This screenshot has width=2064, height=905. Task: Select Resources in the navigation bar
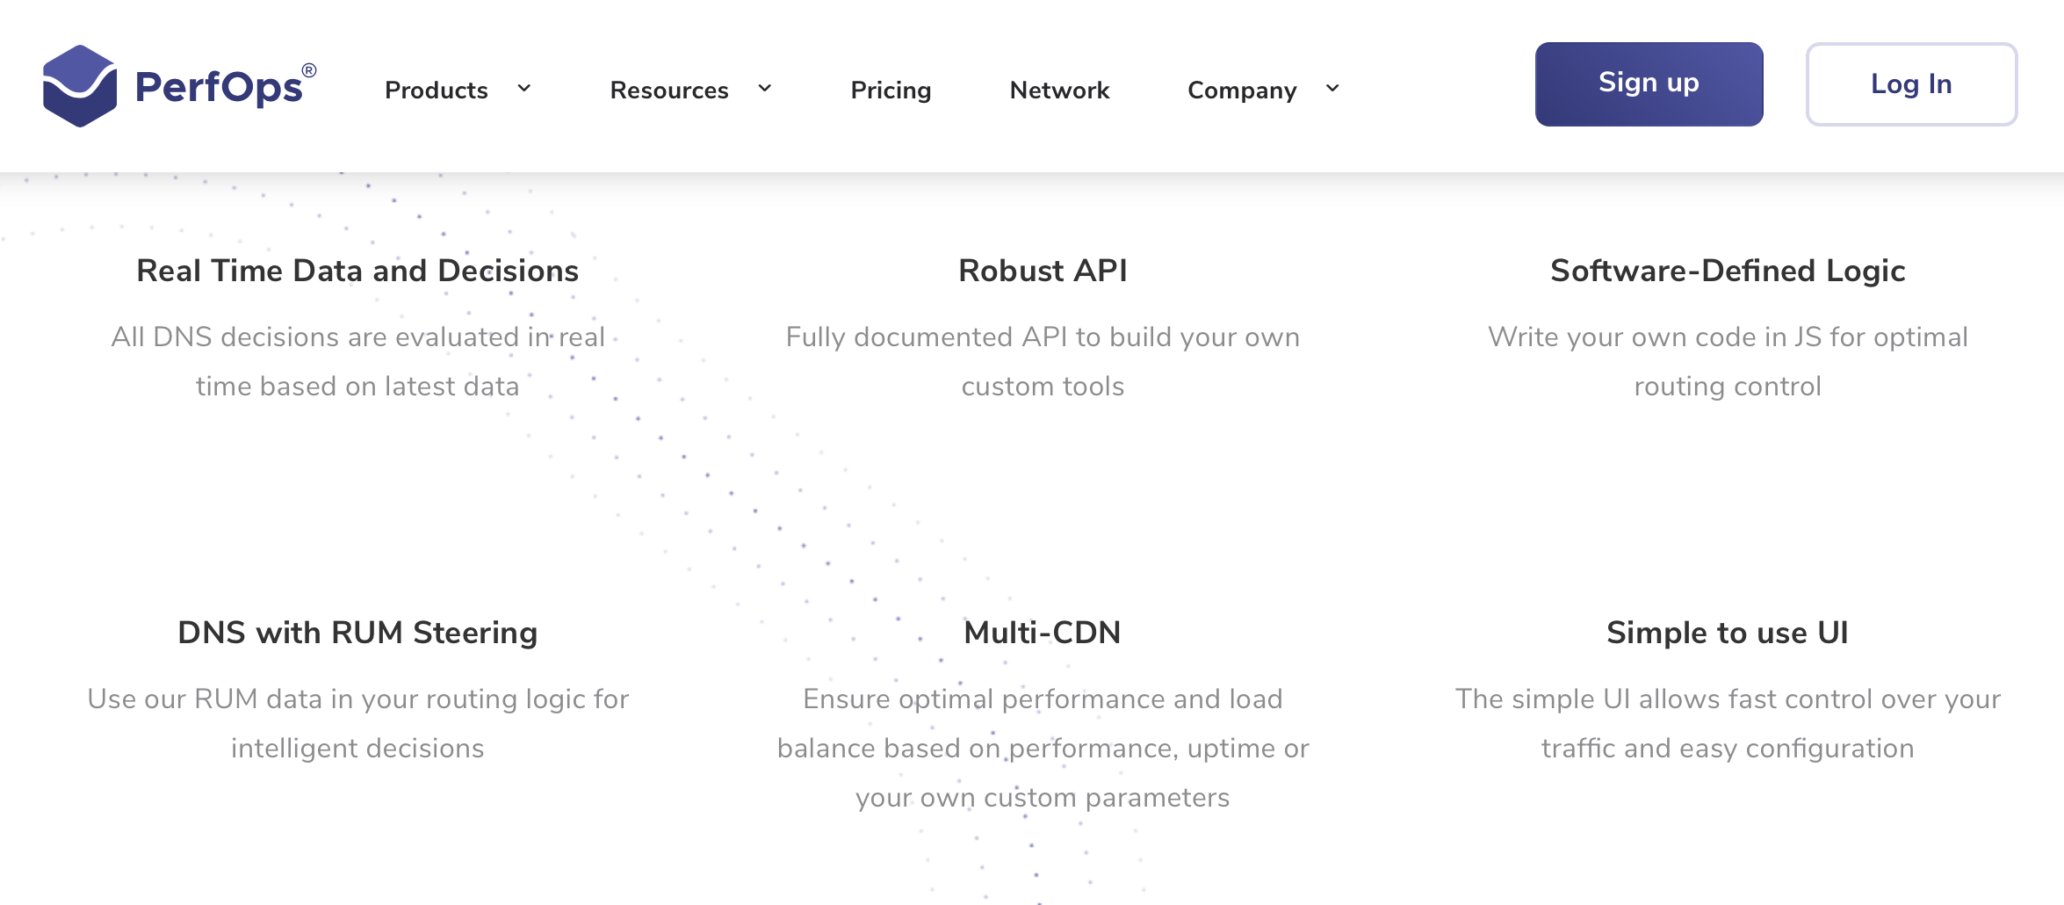pos(668,90)
